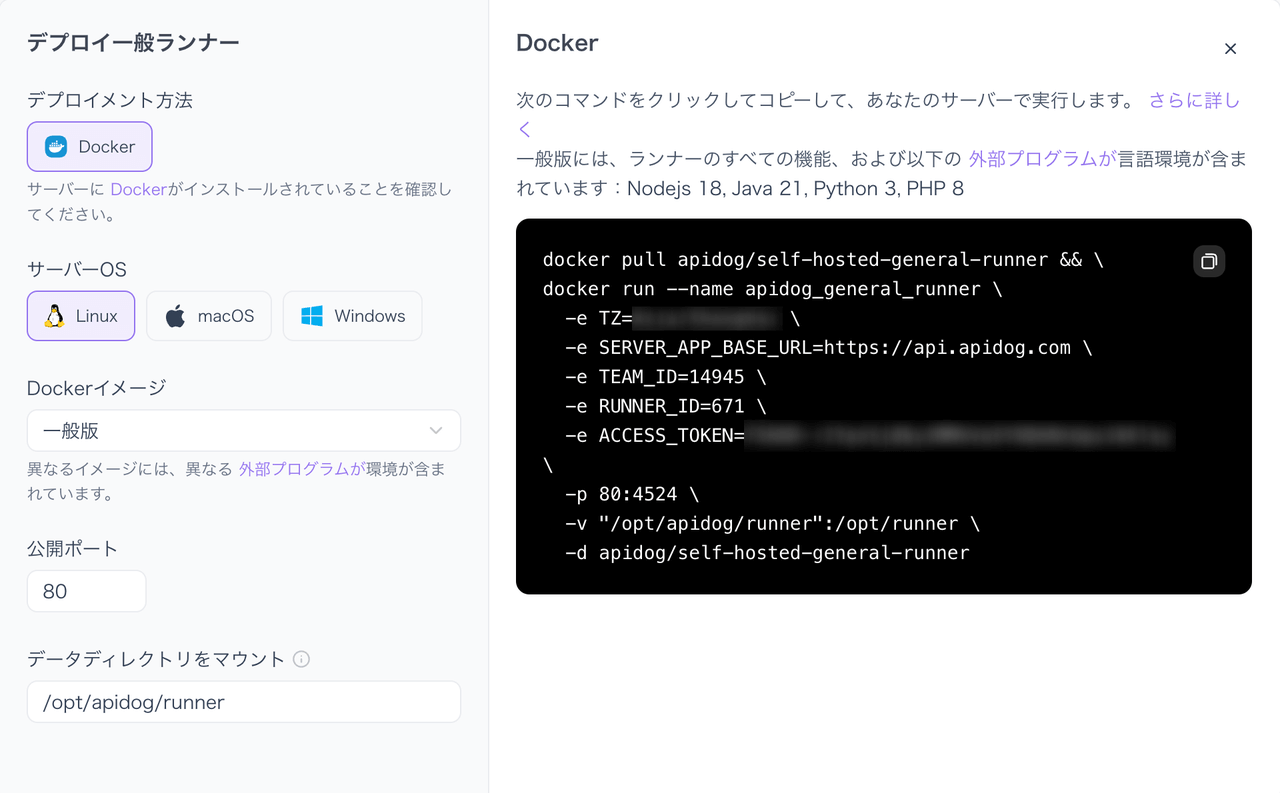Click the デプロイメント方法 label
1280x793 pixels.
click(110, 100)
